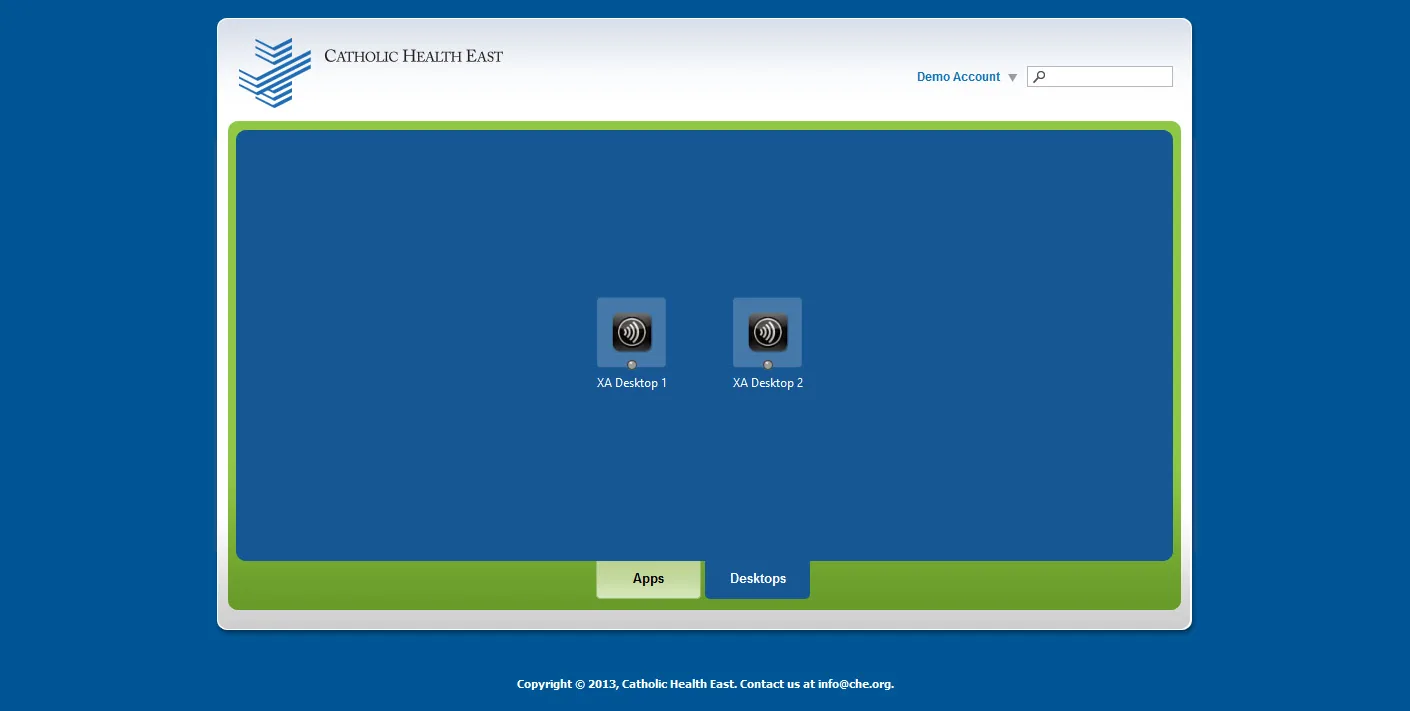Click the Catholic Health East logo

coord(275,72)
